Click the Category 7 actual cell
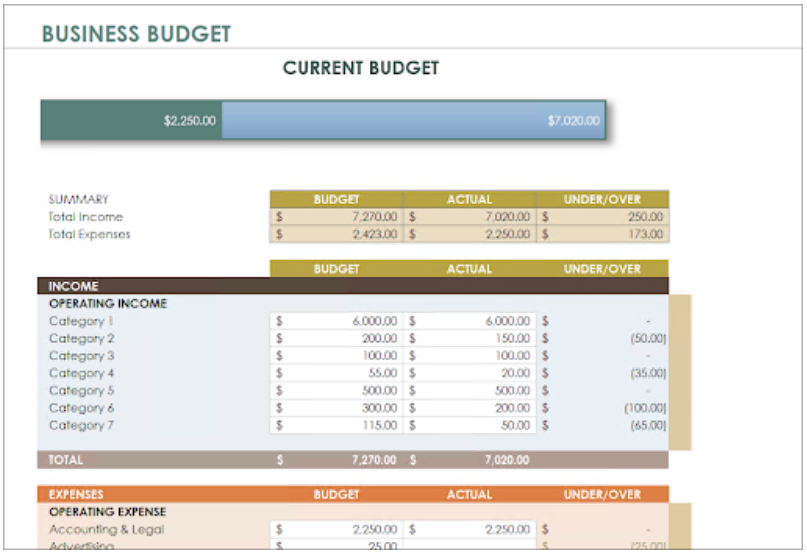 tap(469, 425)
